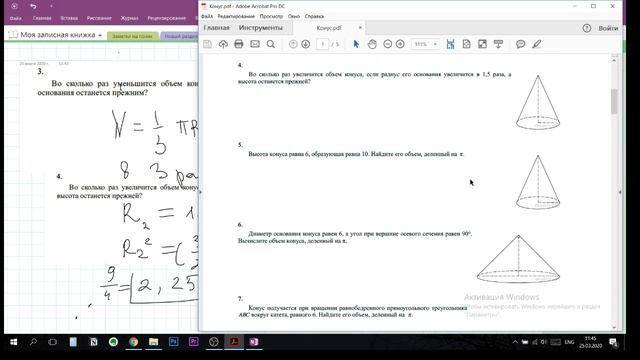Open Acrobat help question mark

587,28
